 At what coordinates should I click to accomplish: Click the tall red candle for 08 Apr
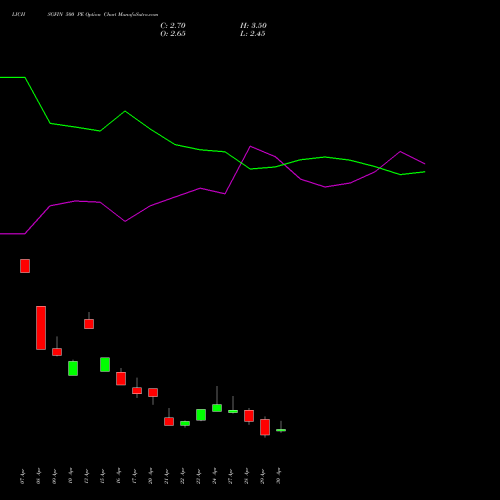coord(41,328)
